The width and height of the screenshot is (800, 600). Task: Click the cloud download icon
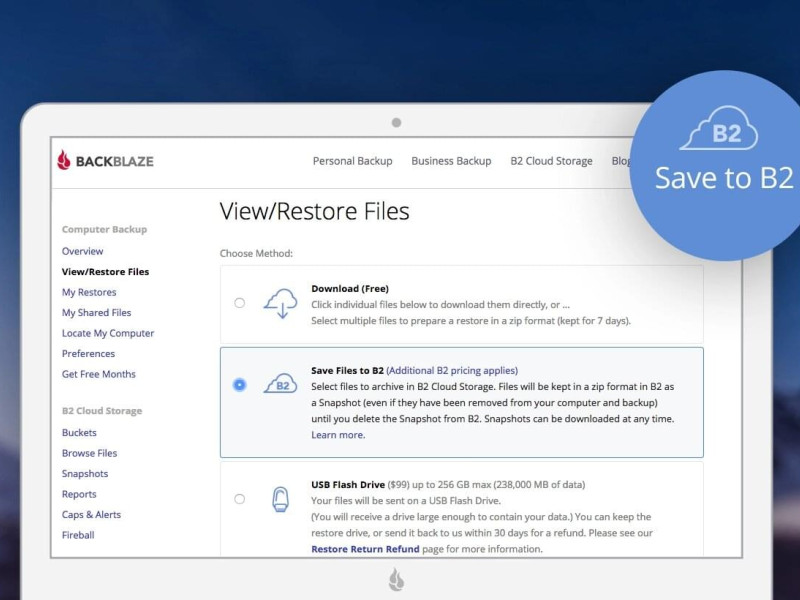point(281,303)
